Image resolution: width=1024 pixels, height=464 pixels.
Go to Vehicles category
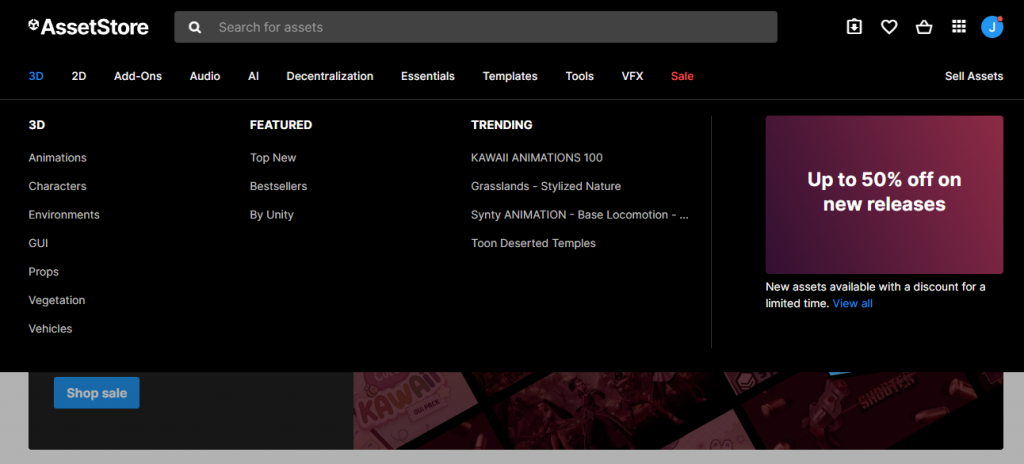50,329
